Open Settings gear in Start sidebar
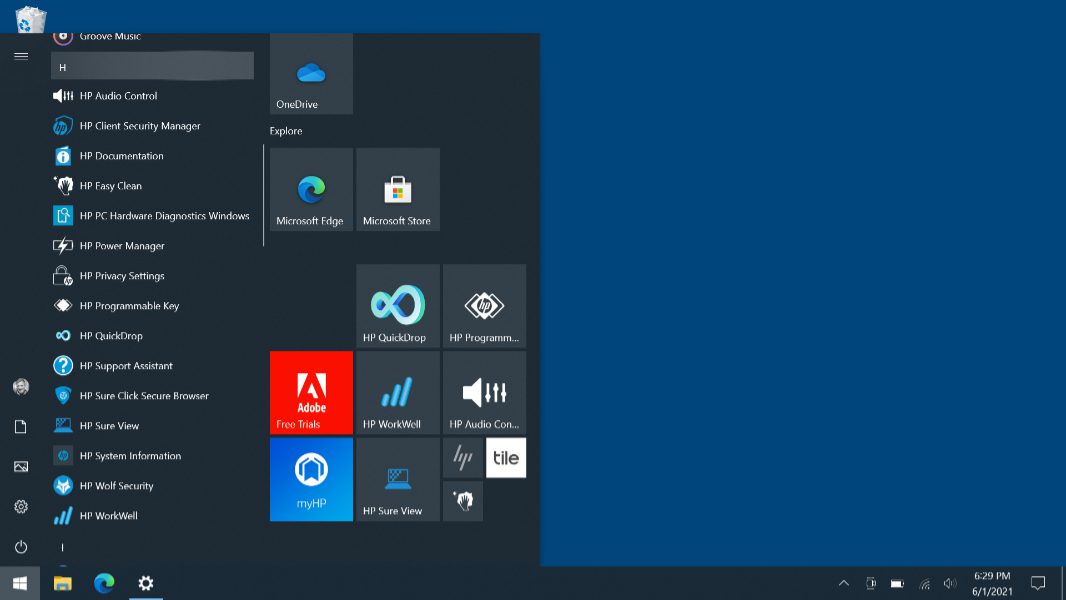The image size is (1066, 600). [x=21, y=507]
